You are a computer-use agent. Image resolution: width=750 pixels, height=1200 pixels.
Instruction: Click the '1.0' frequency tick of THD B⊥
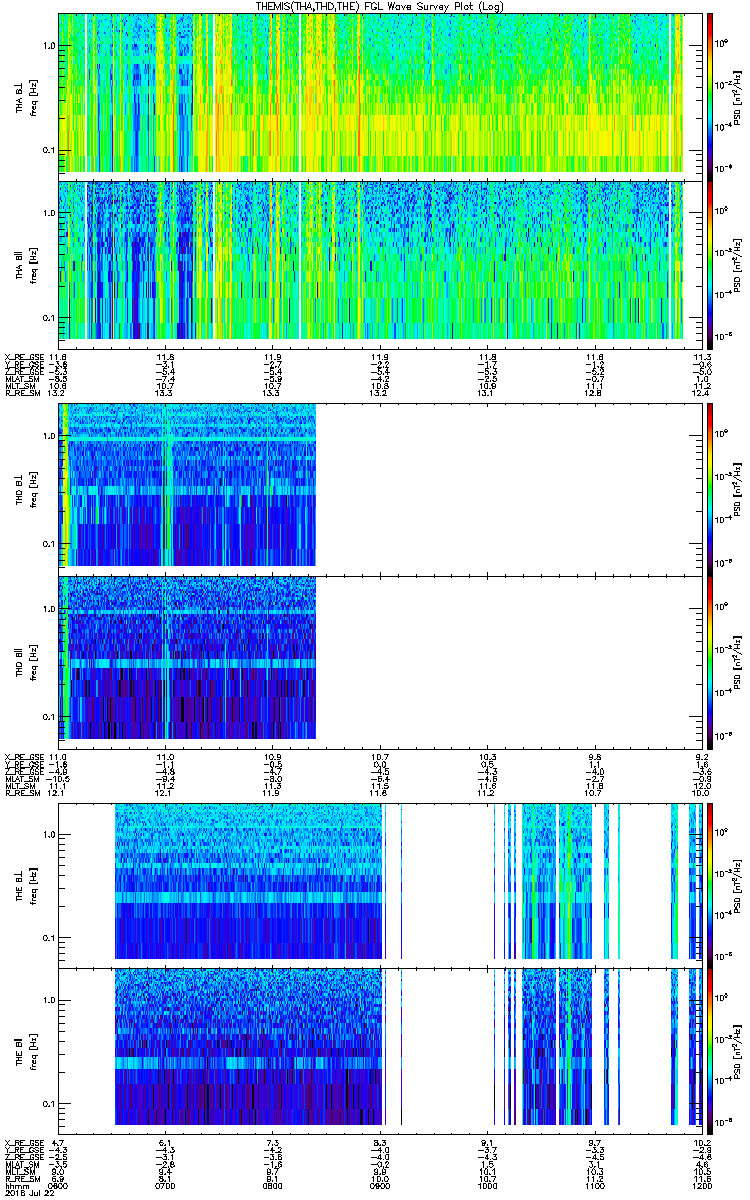[49, 437]
